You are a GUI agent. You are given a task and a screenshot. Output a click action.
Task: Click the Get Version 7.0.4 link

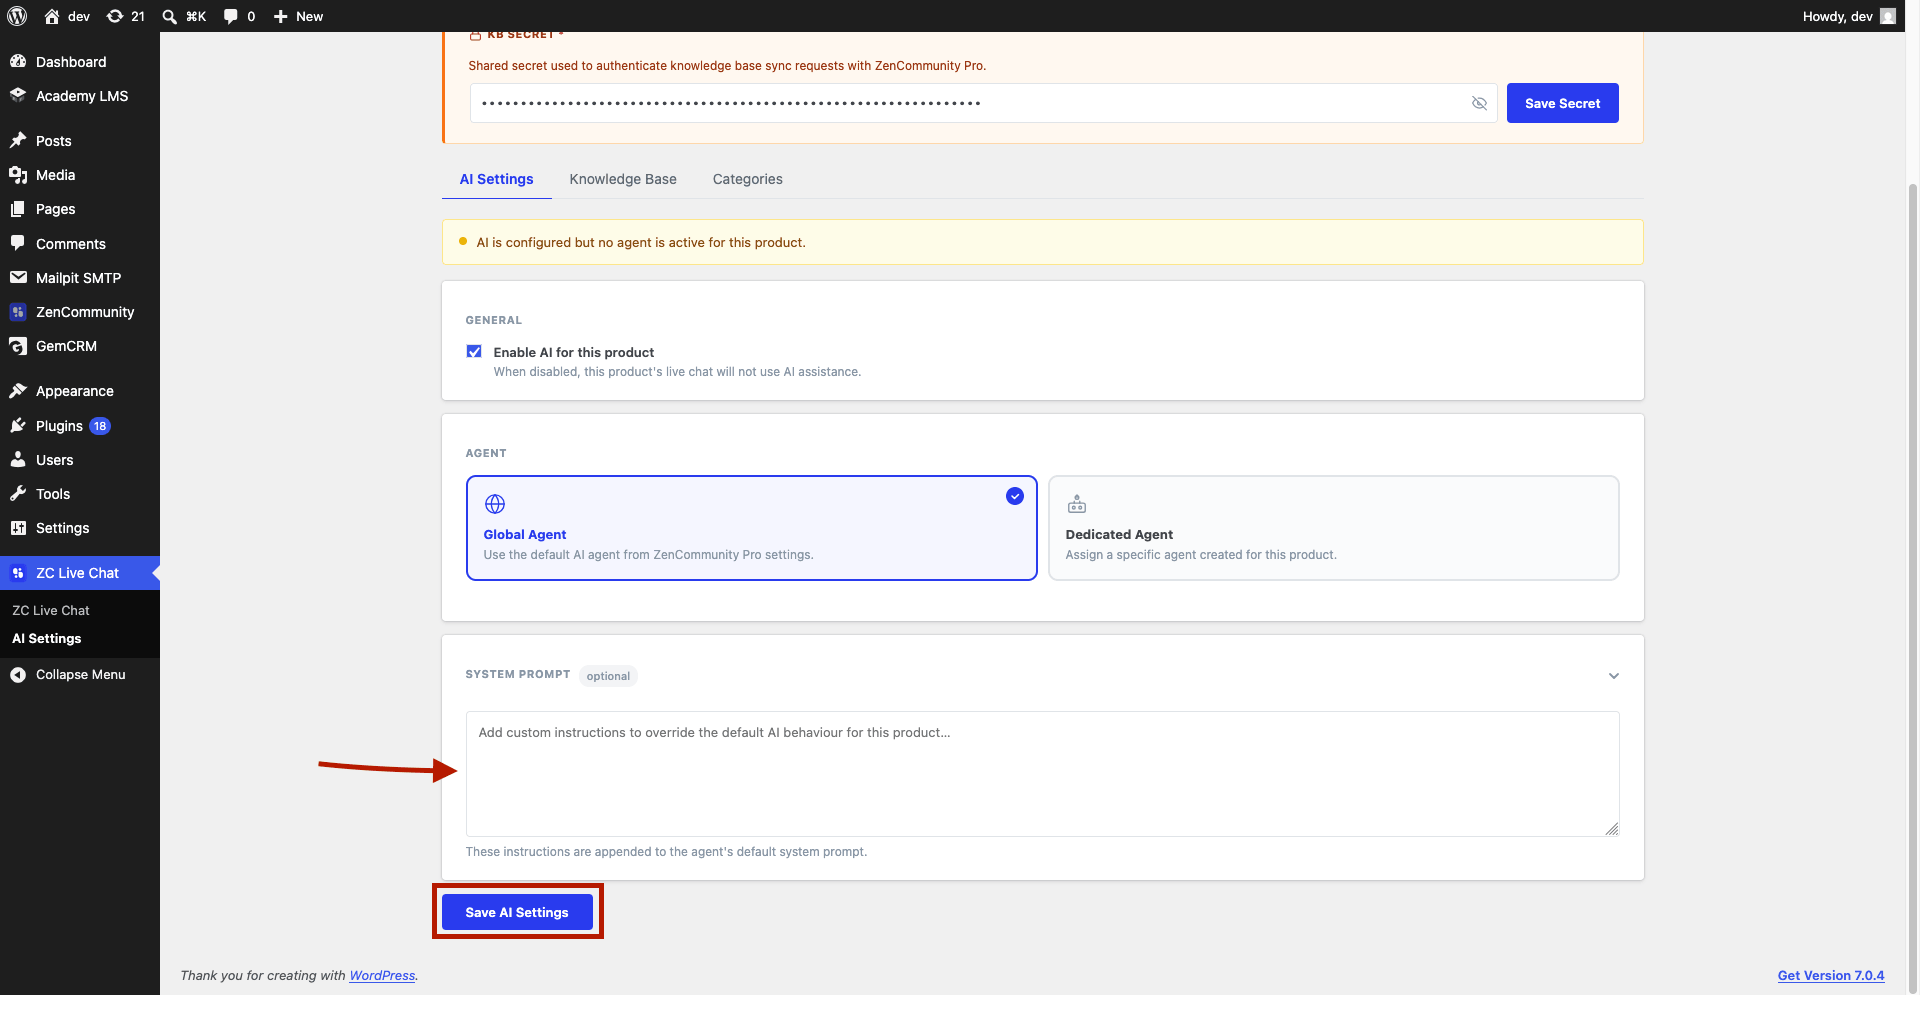tap(1830, 975)
